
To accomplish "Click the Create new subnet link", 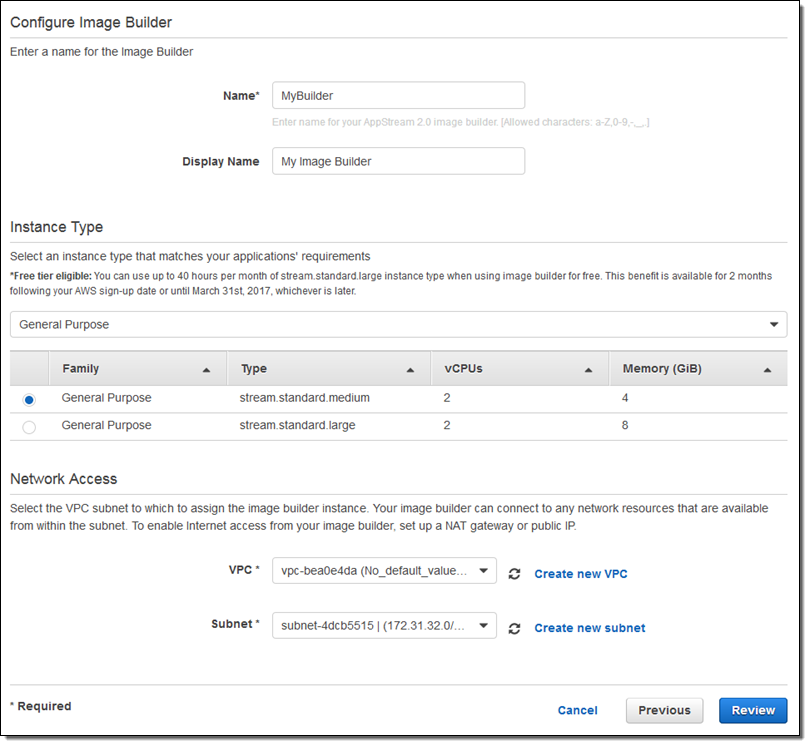I will coord(589,628).
